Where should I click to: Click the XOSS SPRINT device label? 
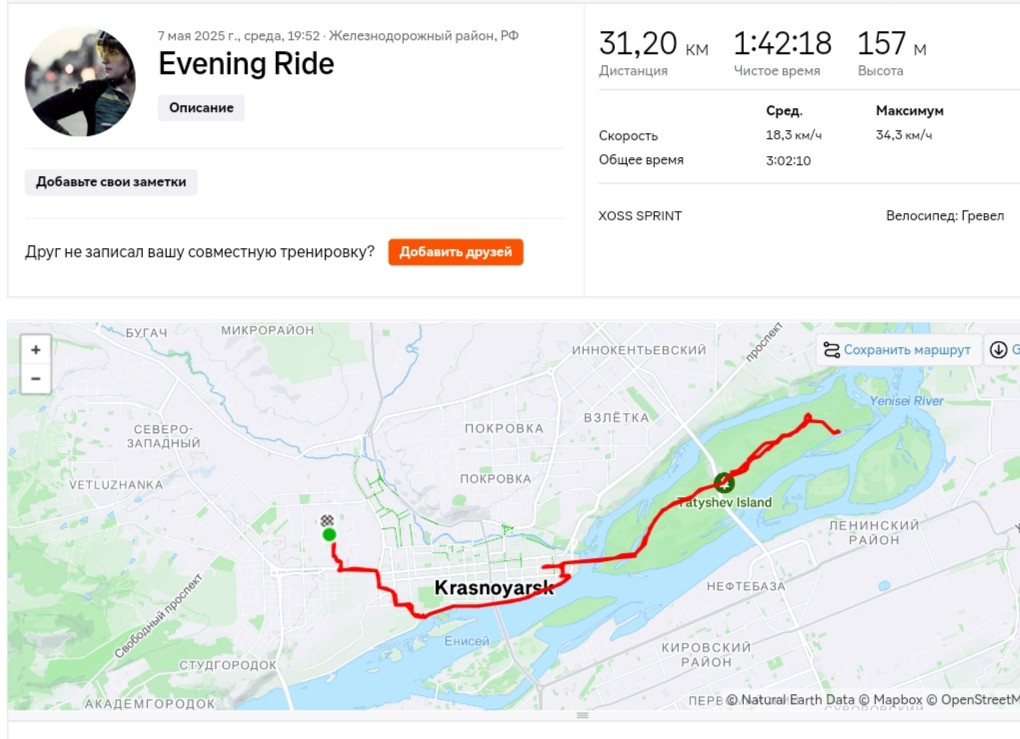pos(640,216)
